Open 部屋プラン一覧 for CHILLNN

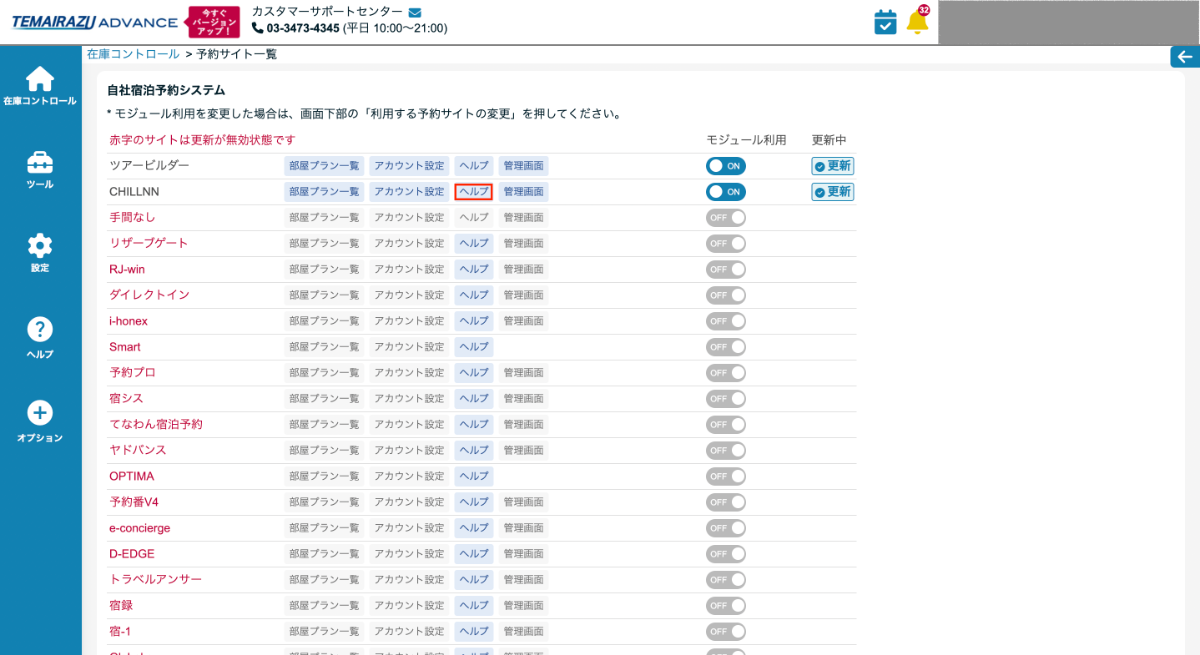pos(323,191)
